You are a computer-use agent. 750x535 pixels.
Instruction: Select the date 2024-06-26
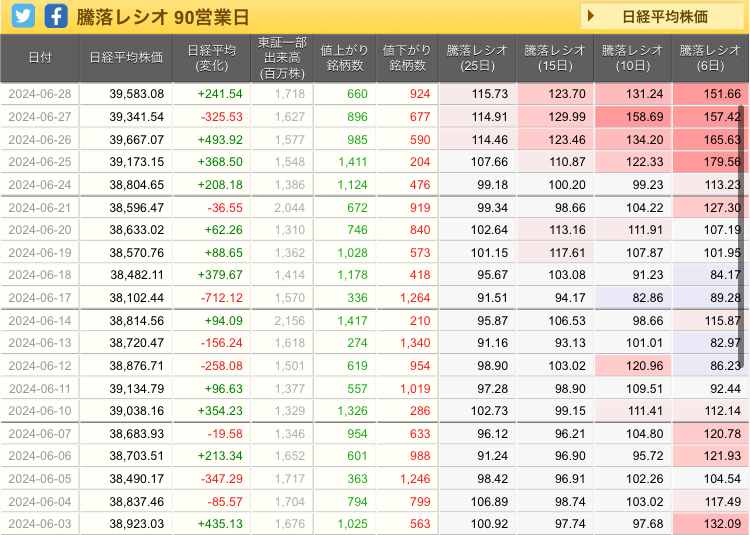(40, 140)
